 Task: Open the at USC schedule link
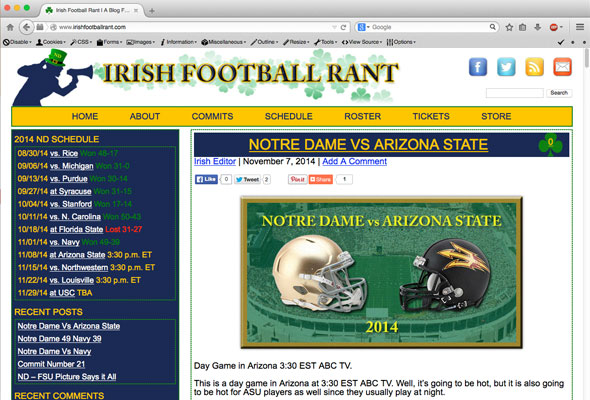62,293
